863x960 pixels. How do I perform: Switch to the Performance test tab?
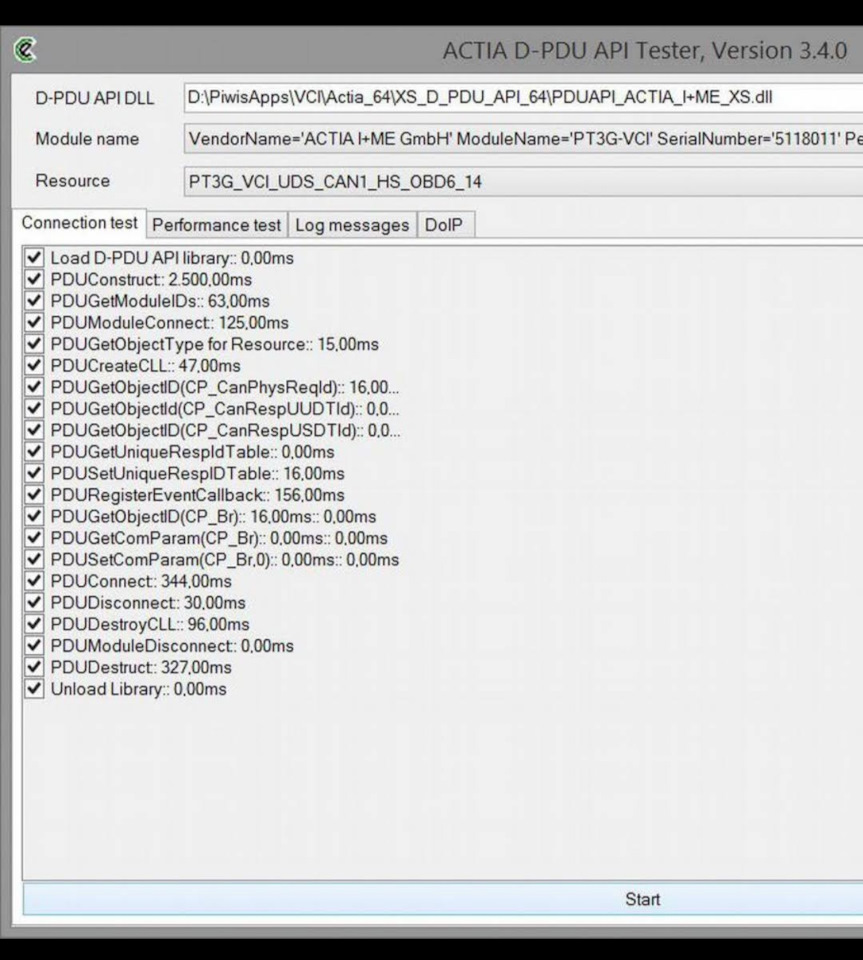[x=217, y=225]
